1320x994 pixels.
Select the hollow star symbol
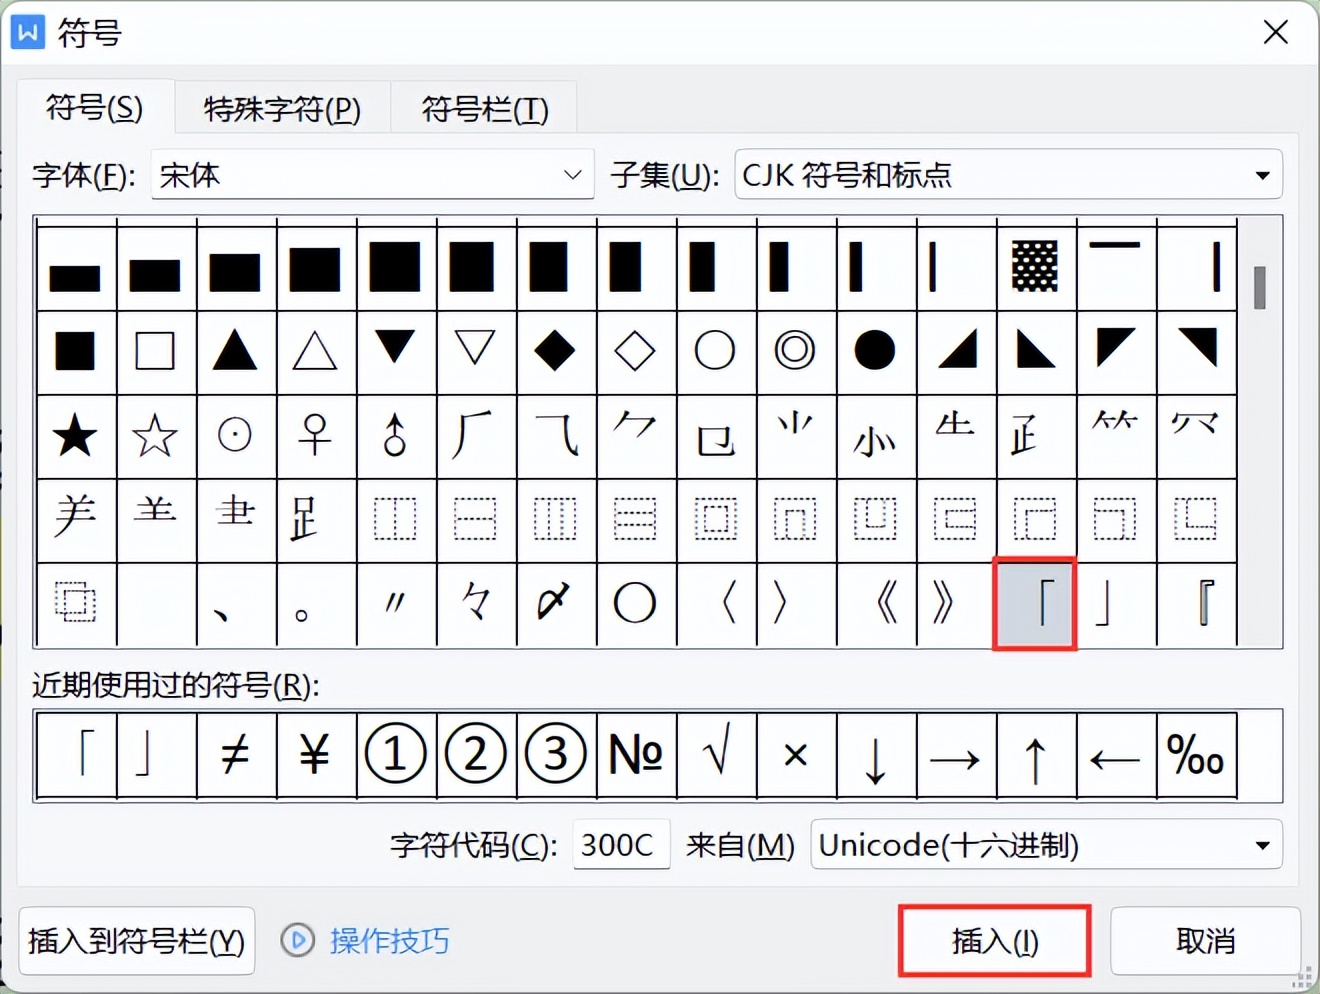pos(155,436)
